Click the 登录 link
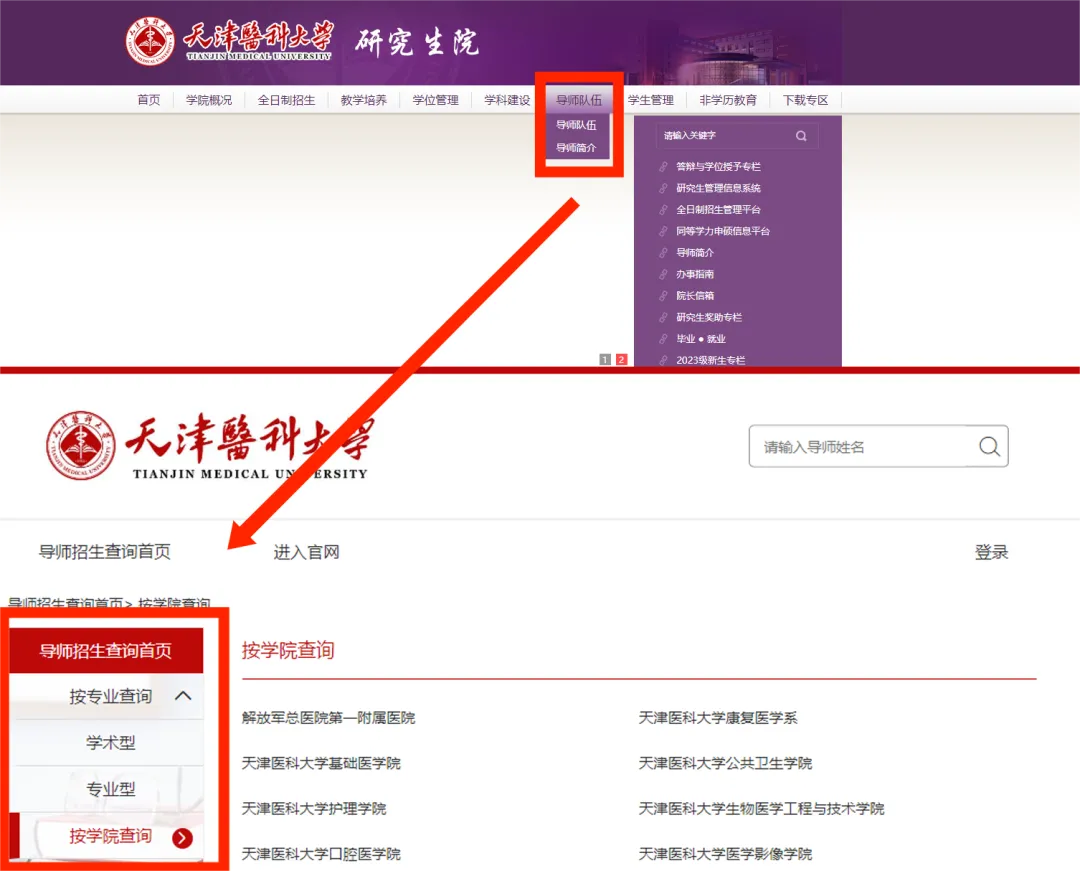 tap(991, 552)
